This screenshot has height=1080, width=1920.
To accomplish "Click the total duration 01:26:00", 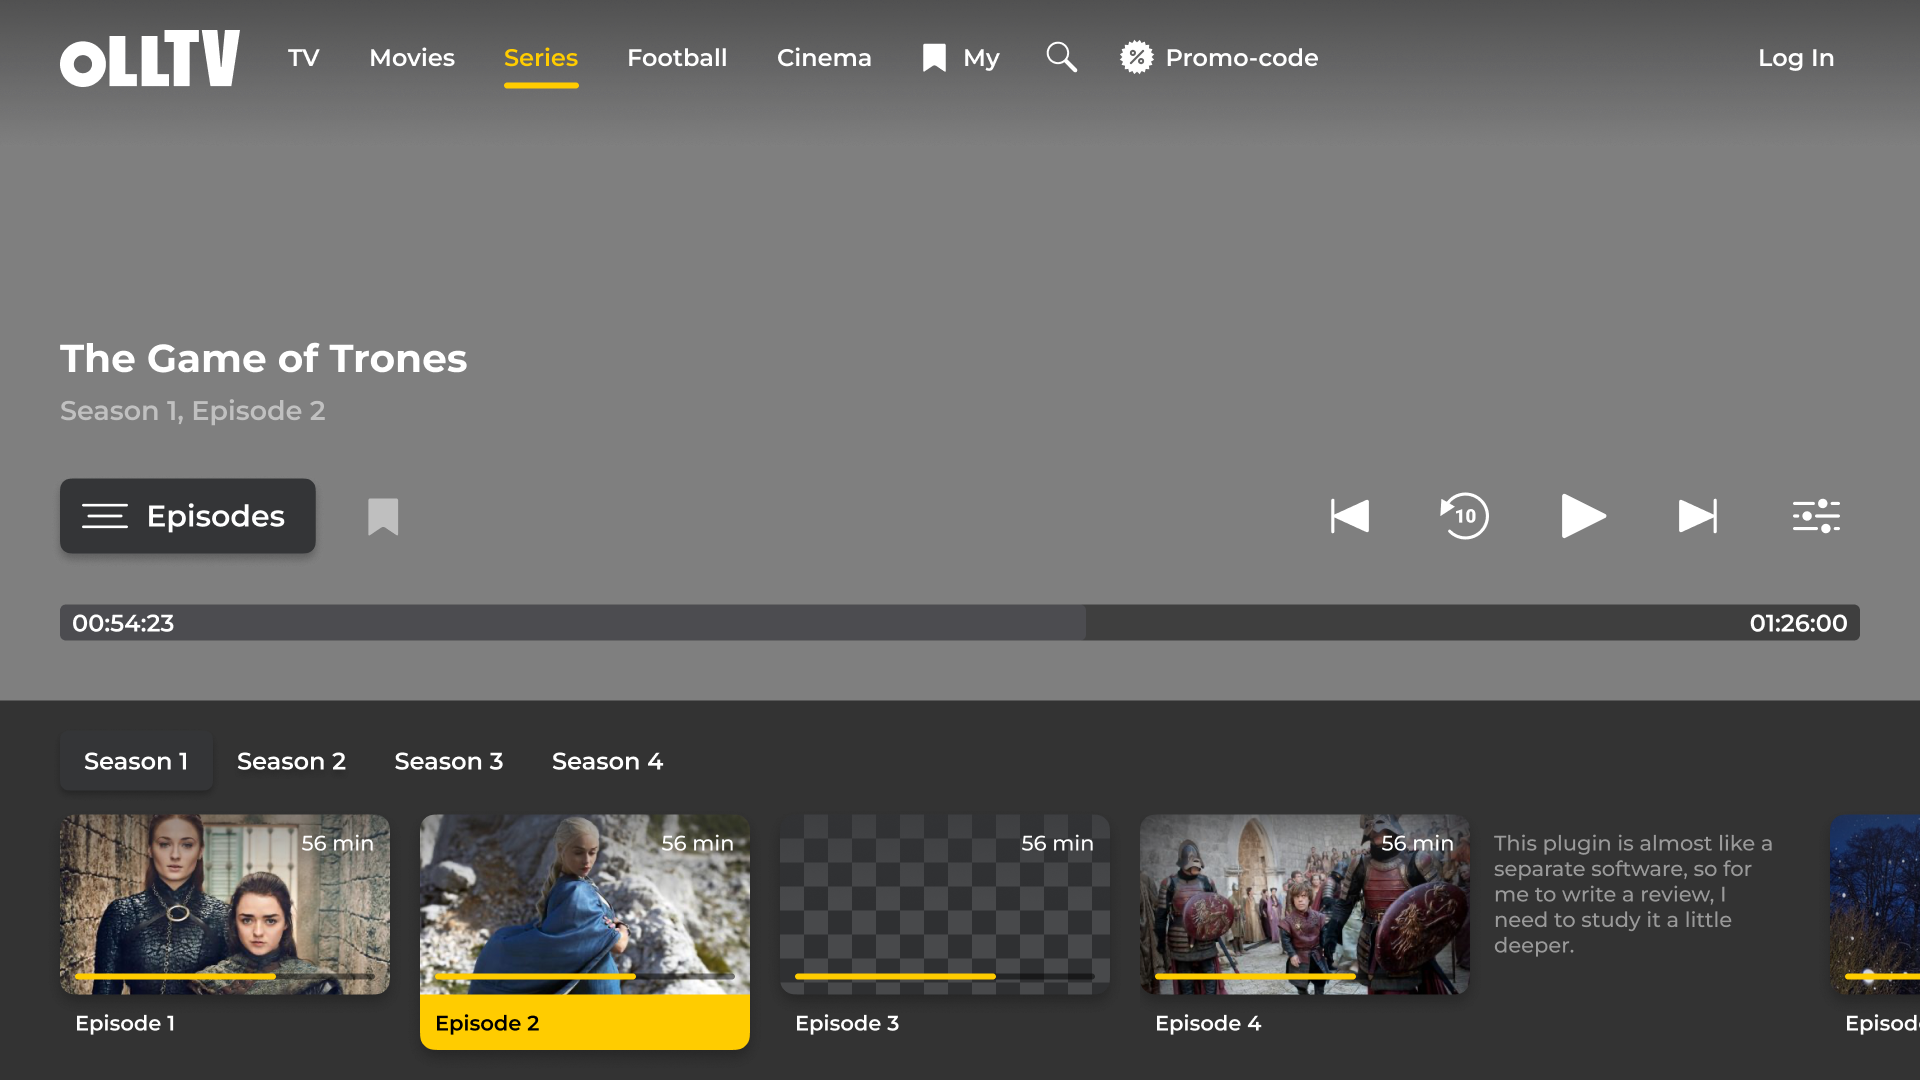I will coord(1798,623).
